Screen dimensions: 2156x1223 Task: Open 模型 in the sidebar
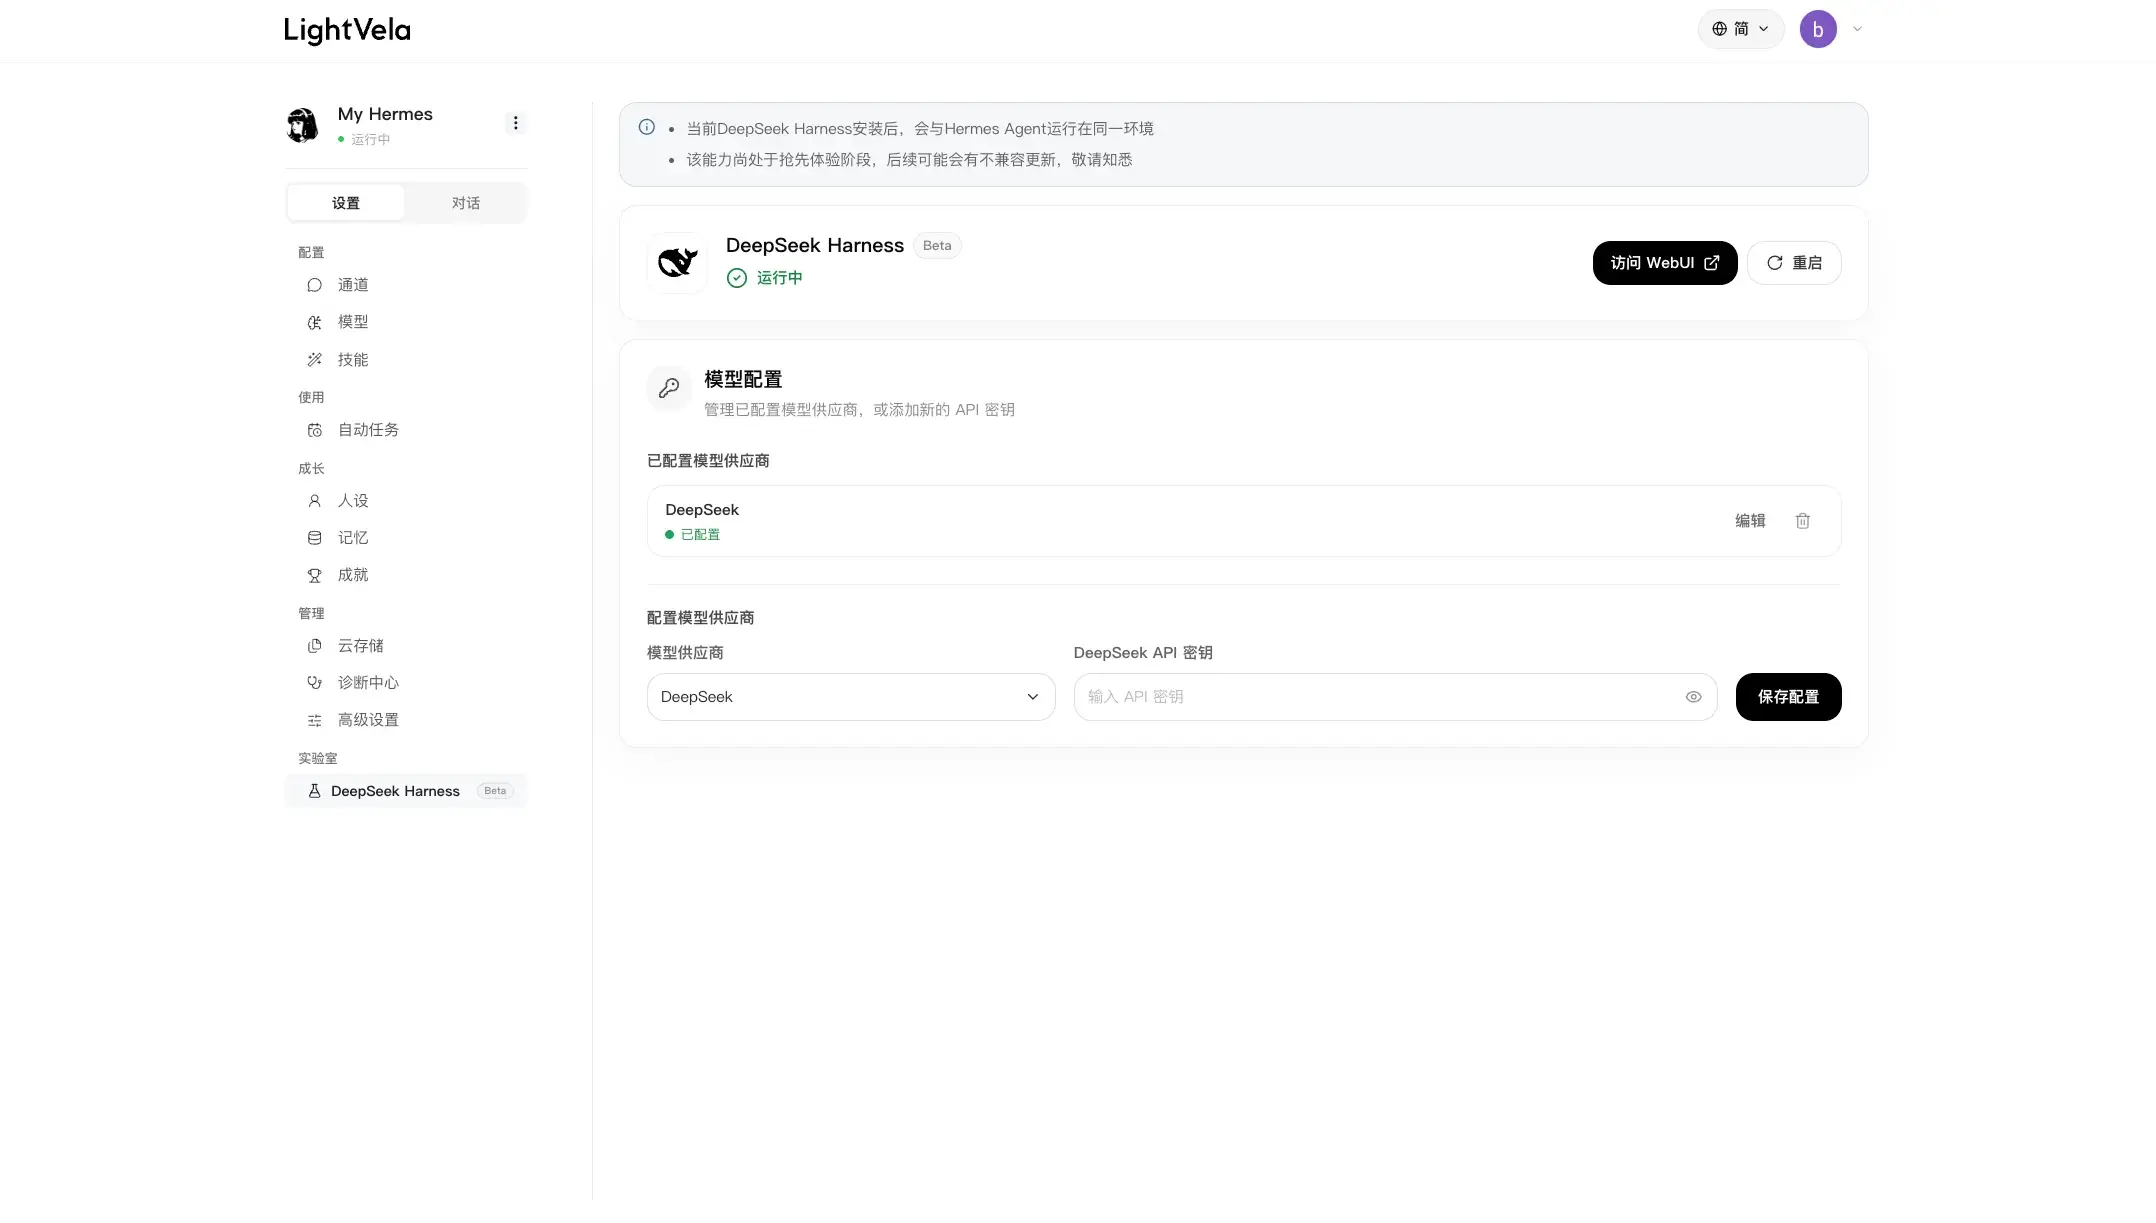405,322
